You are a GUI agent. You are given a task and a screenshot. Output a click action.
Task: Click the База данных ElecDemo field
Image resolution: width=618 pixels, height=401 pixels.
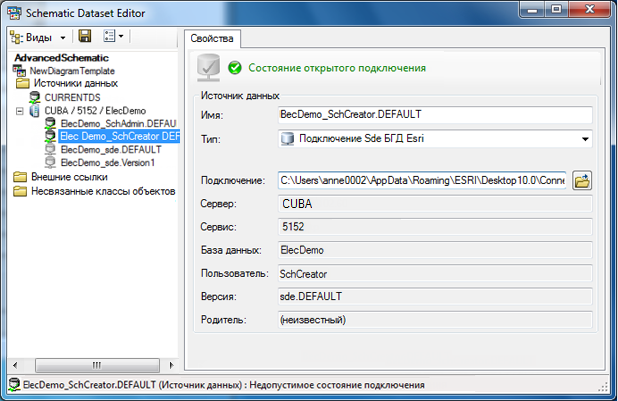click(435, 250)
